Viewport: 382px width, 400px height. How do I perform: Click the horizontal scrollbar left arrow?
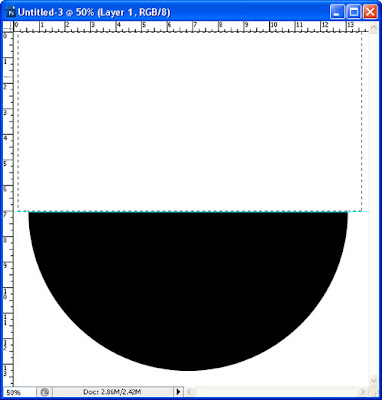pyautogui.click(x=189, y=392)
